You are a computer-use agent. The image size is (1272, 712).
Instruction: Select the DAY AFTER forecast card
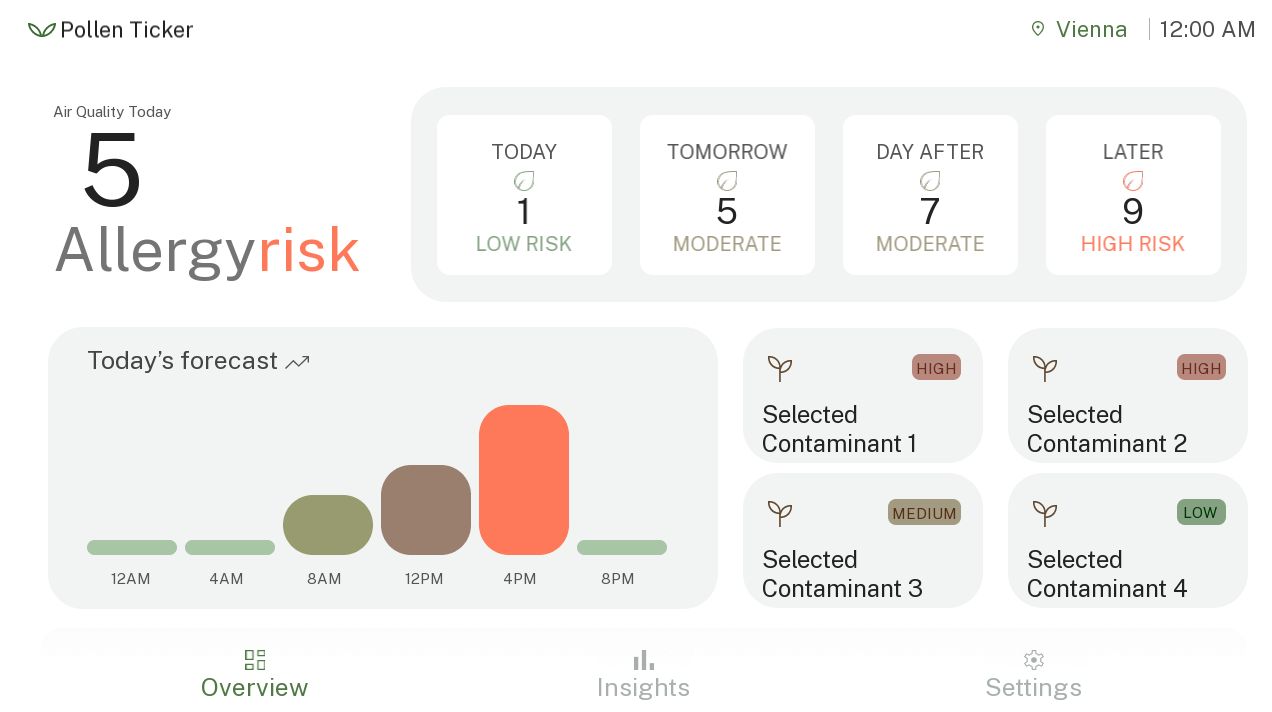(x=930, y=195)
